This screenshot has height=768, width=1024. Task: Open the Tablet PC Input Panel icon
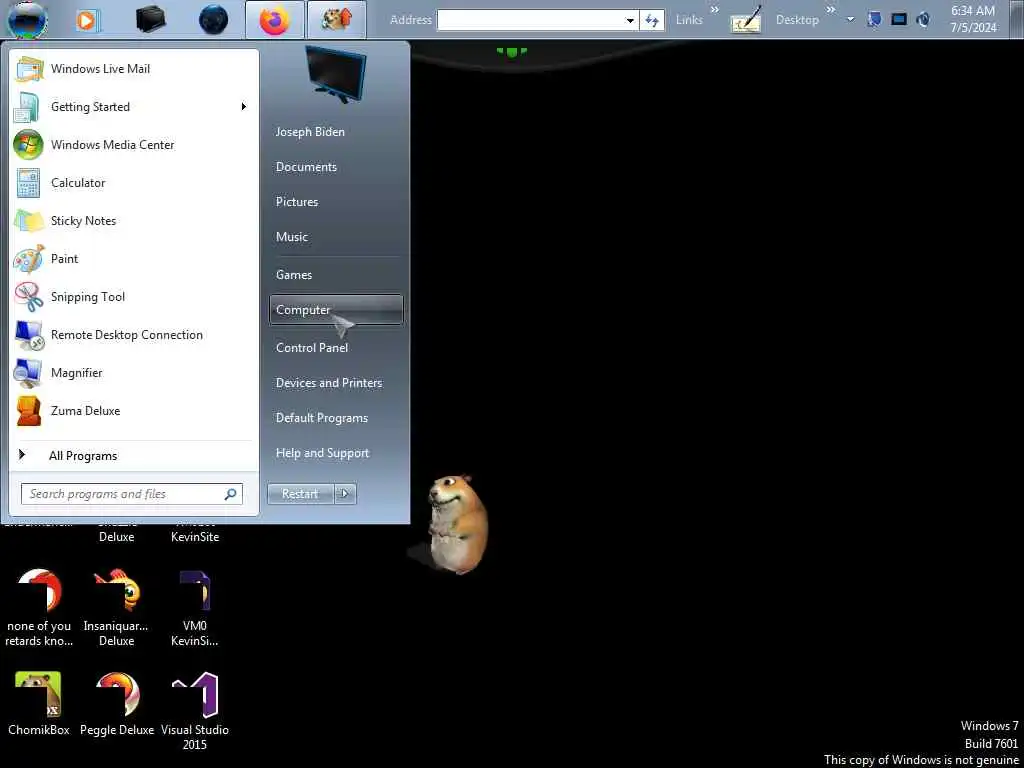click(746, 20)
